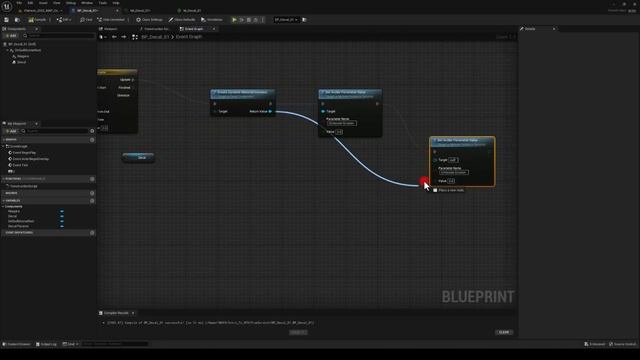This screenshot has height=360, width=640.
Task: Click the Stop playback icon
Action: [249, 20]
